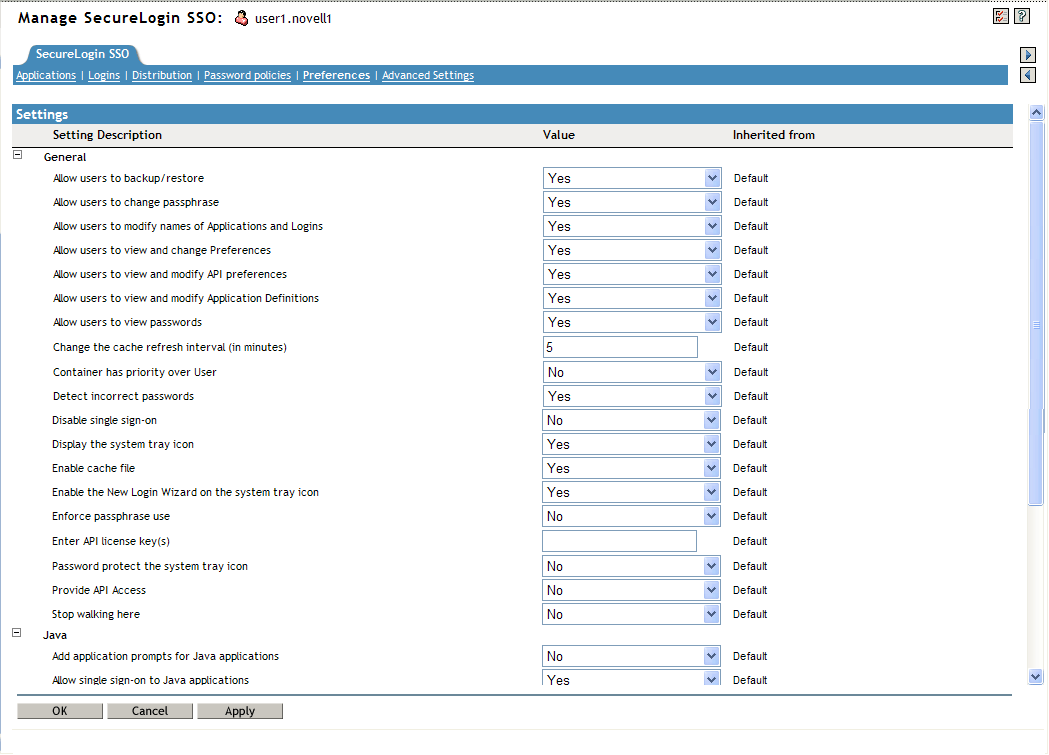Image resolution: width=1049 pixels, height=755 pixels.
Task: Click the OK button
Action: (59, 710)
